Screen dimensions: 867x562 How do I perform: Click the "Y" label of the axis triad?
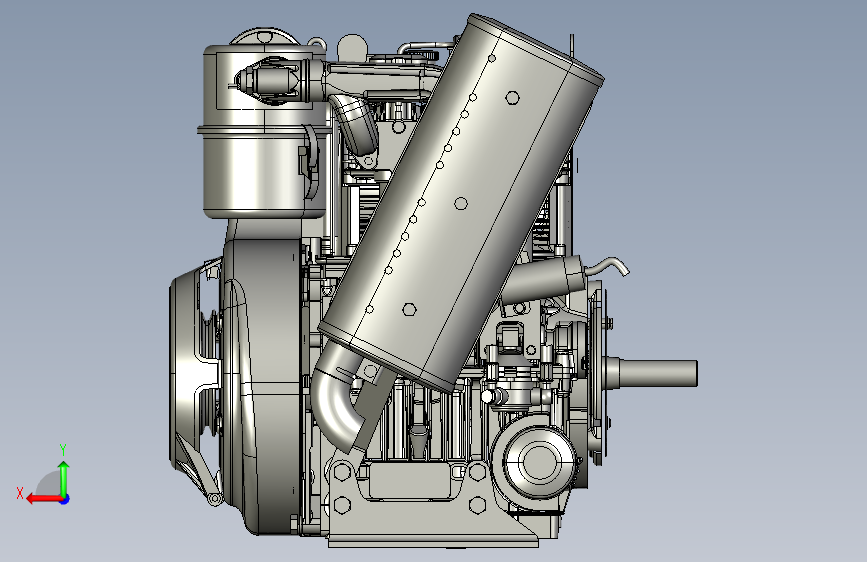click(63, 450)
